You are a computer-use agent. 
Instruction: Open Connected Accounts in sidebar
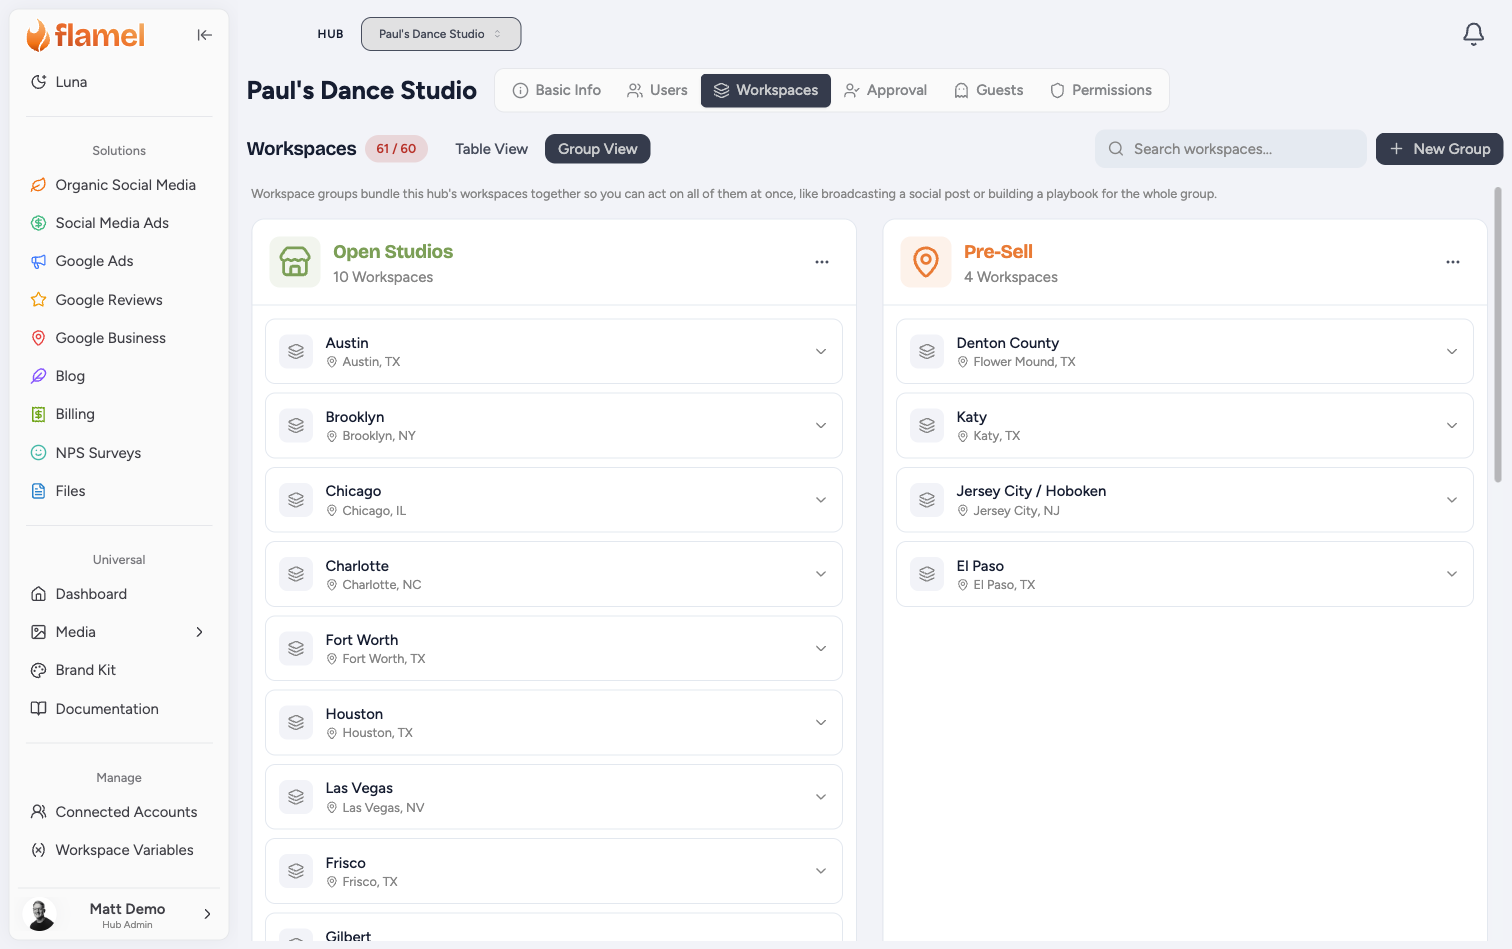(119, 812)
